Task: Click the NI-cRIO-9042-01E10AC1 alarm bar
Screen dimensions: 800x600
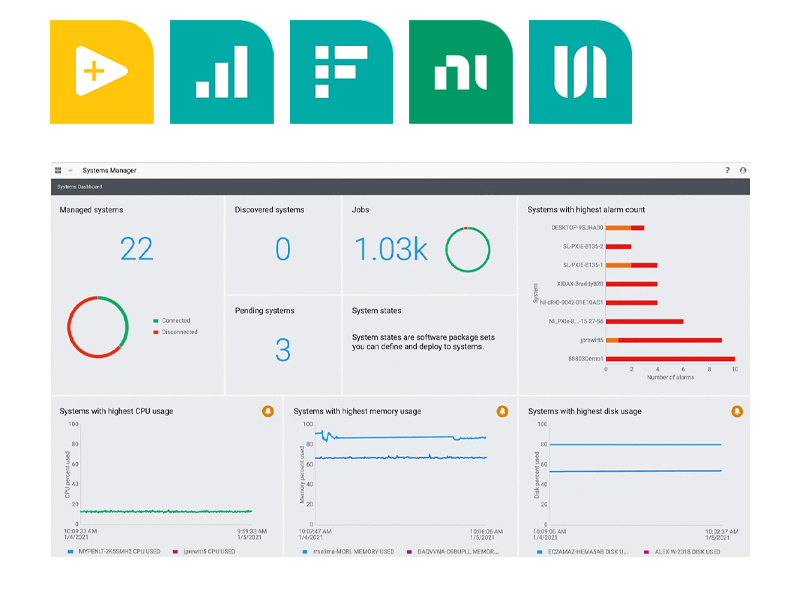Action: click(x=632, y=303)
